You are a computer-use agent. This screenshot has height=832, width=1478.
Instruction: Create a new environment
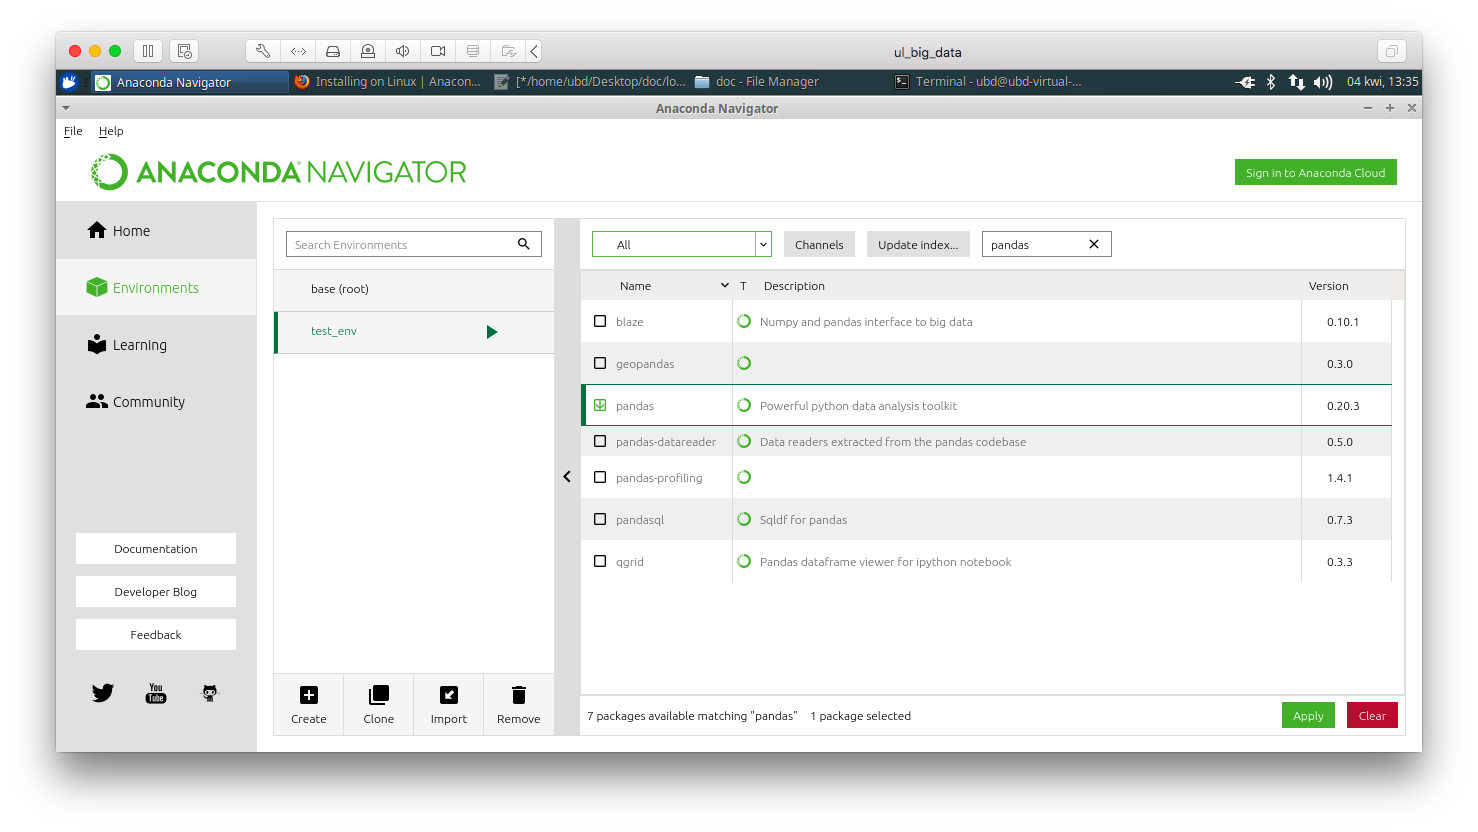[x=309, y=705]
